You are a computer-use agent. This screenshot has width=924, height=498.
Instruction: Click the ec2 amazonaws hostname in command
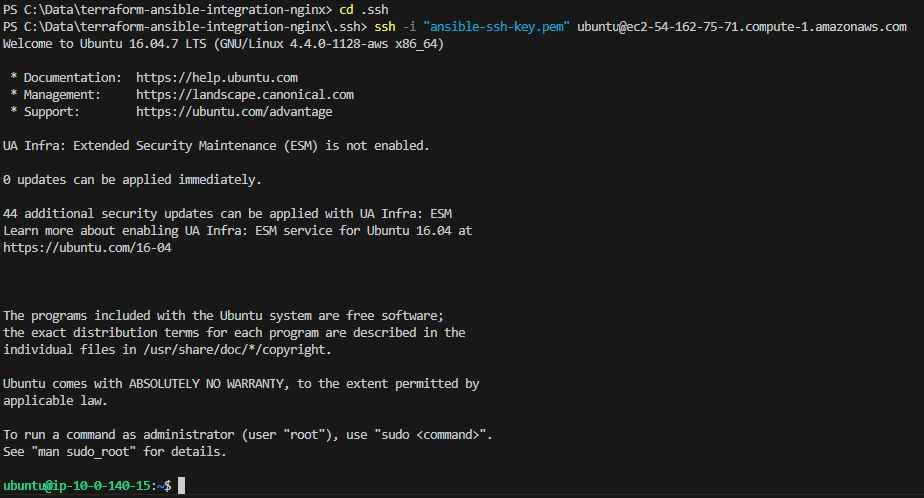(x=742, y=27)
